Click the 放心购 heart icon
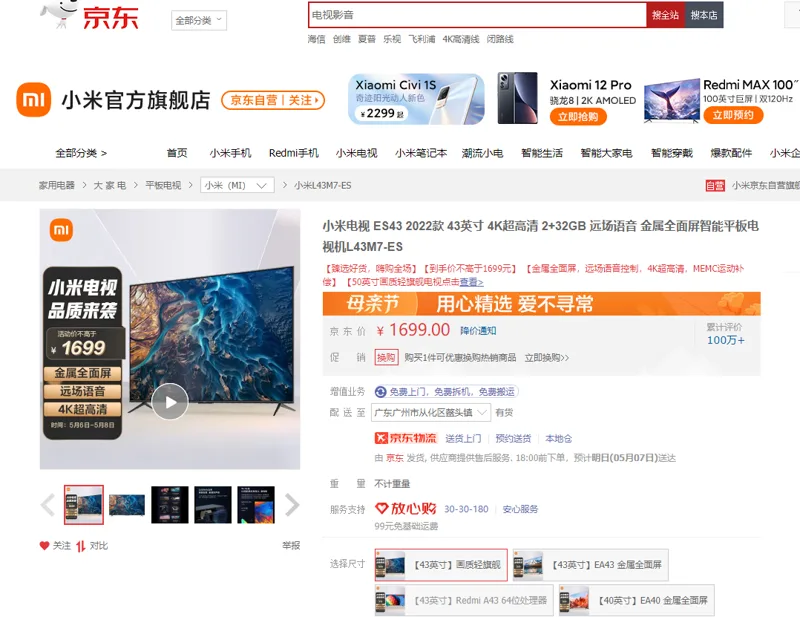Viewport: 800px width, 617px height. [x=382, y=508]
